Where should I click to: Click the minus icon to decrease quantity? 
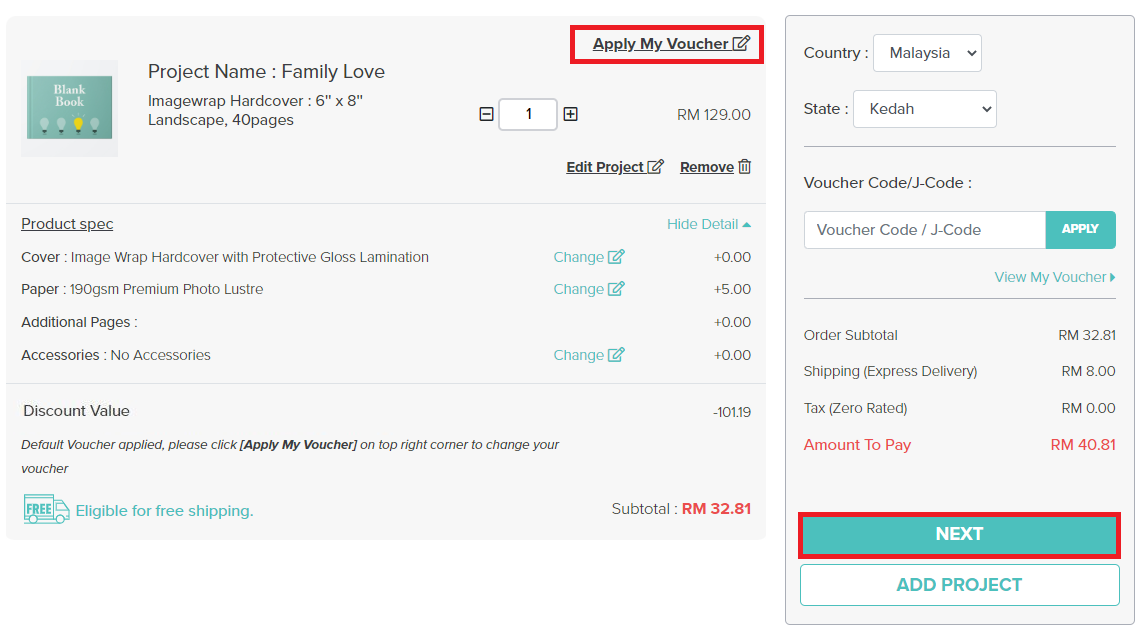point(486,114)
